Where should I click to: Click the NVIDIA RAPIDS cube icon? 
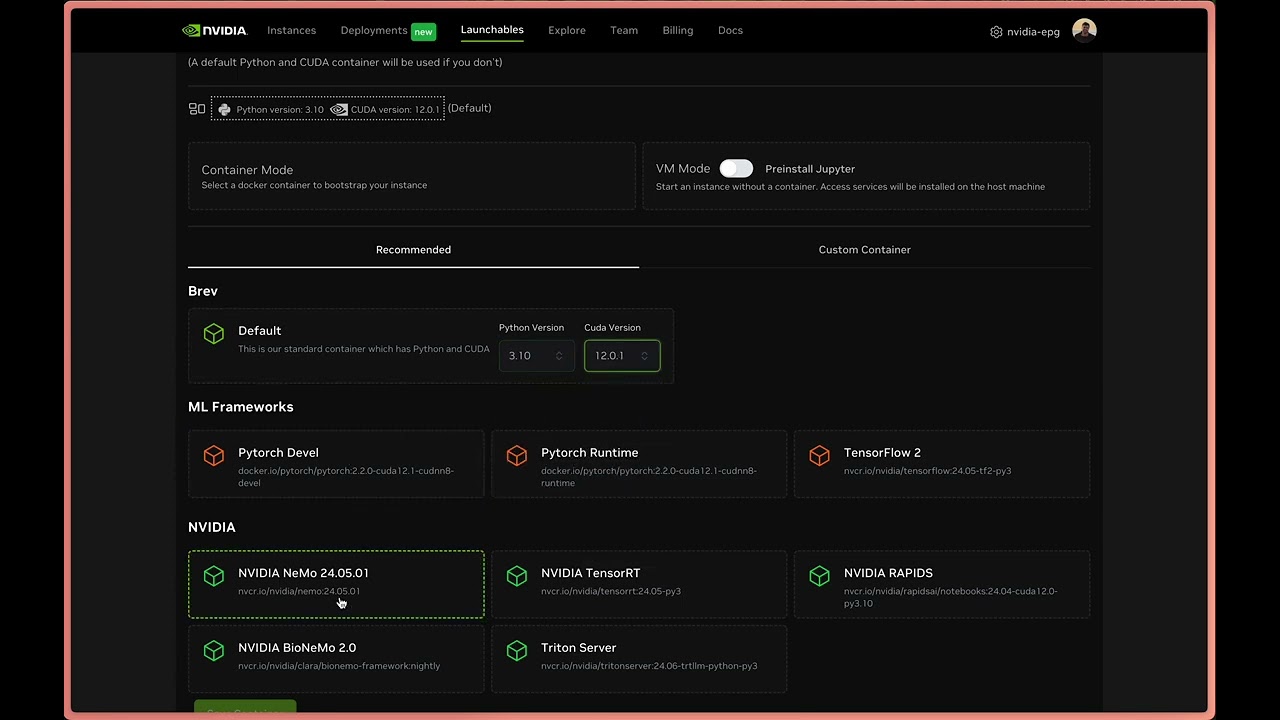[x=820, y=576]
